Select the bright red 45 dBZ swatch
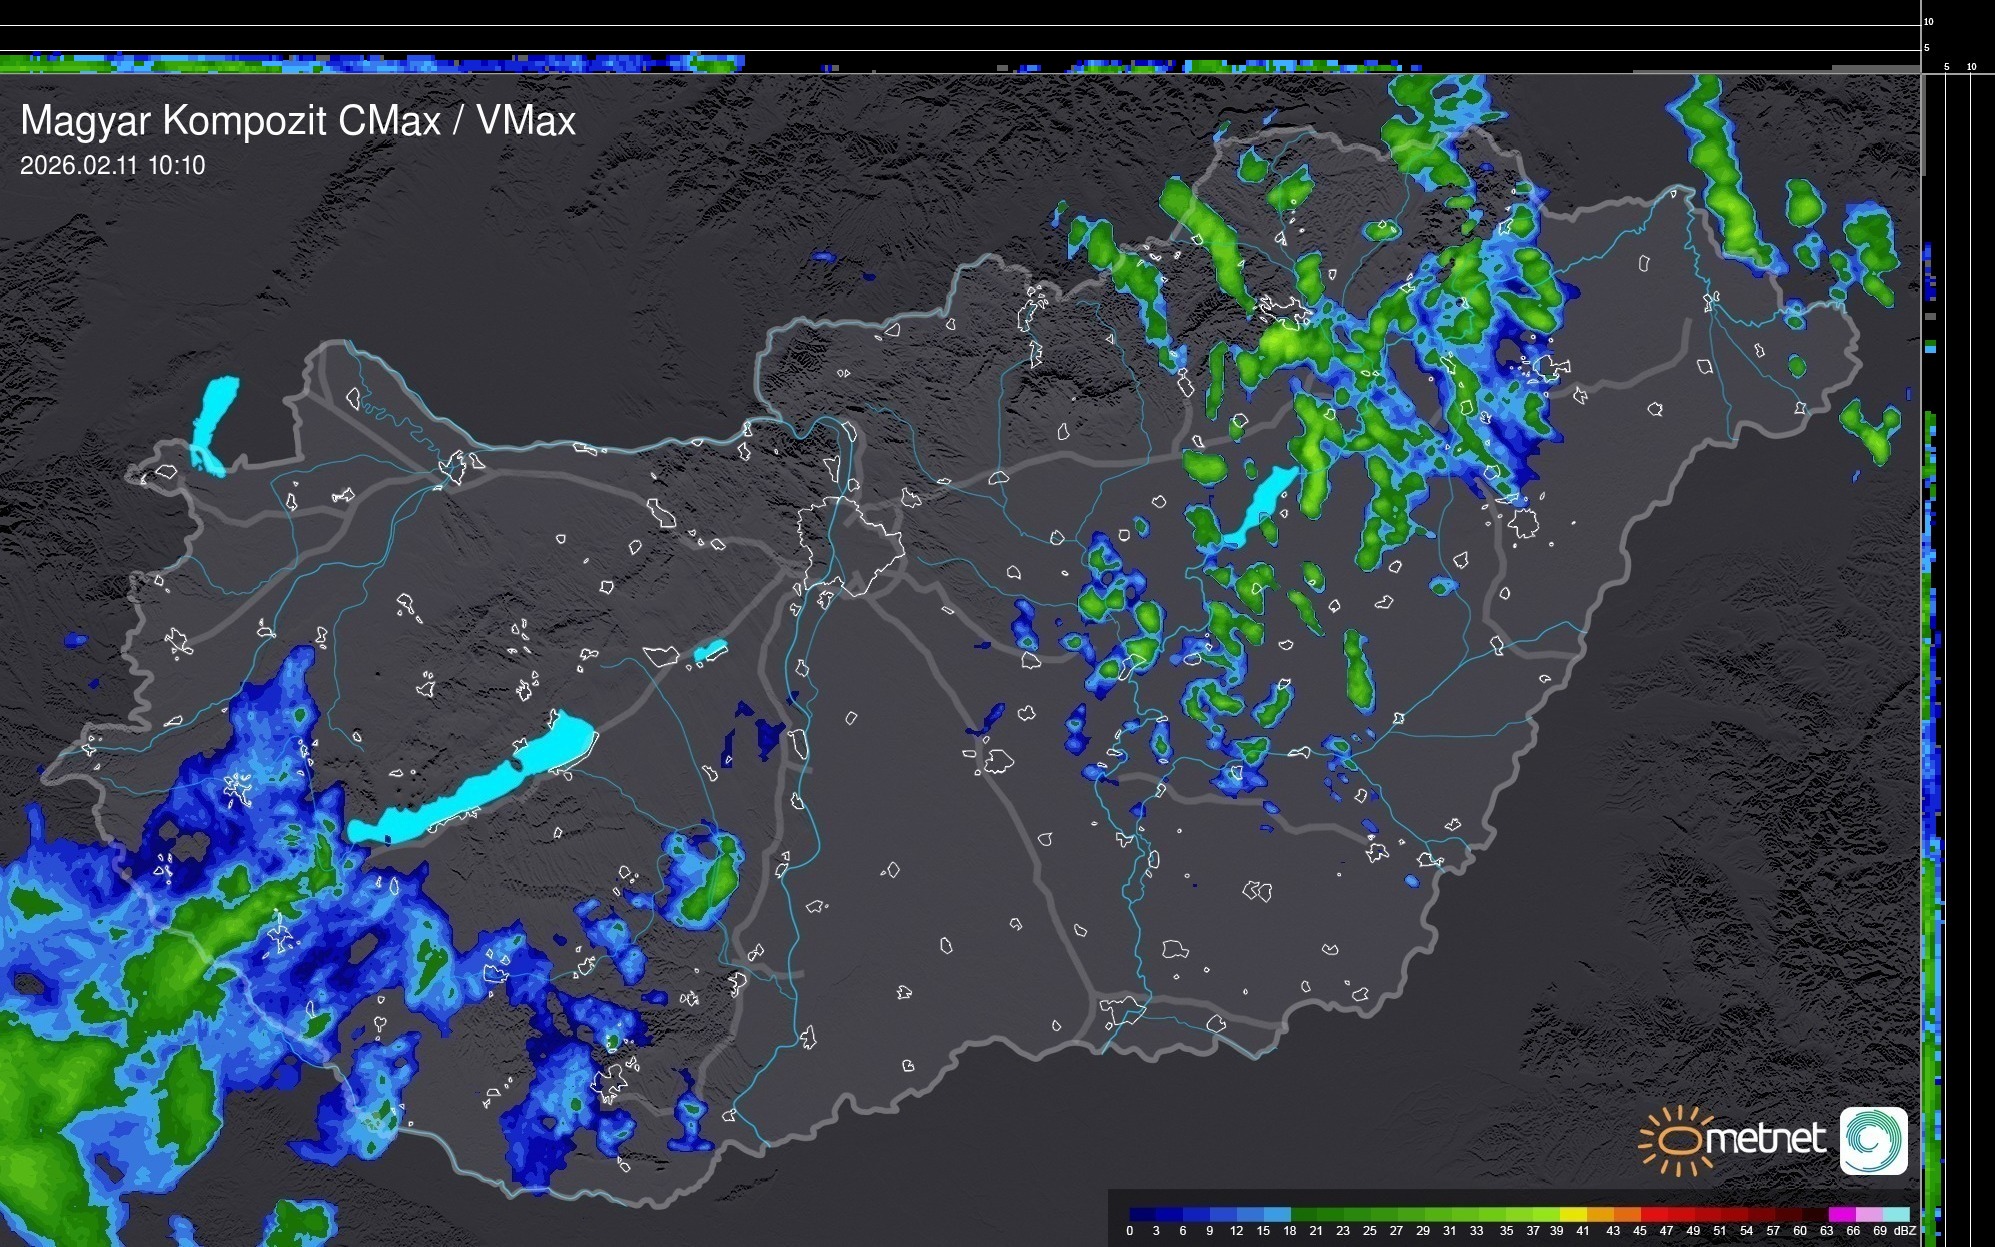The image size is (1995, 1247). click(x=1653, y=1214)
